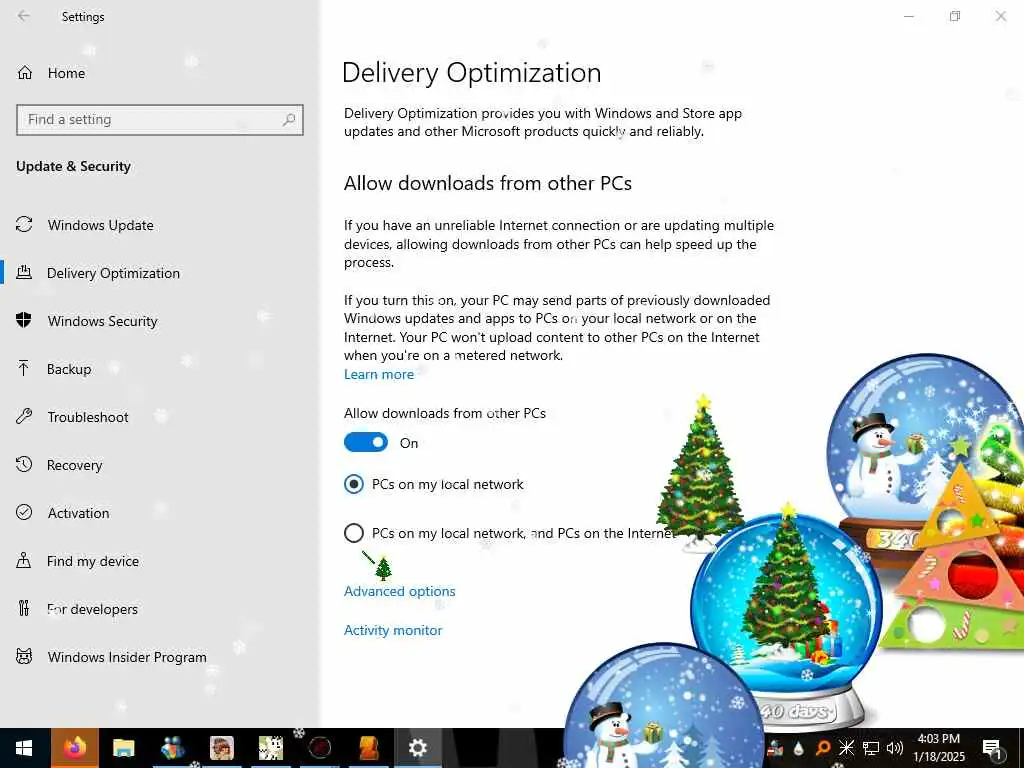This screenshot has height=768, width=1024.
Task: Switch to the Recovery page
Action: (x=74, y=465)
